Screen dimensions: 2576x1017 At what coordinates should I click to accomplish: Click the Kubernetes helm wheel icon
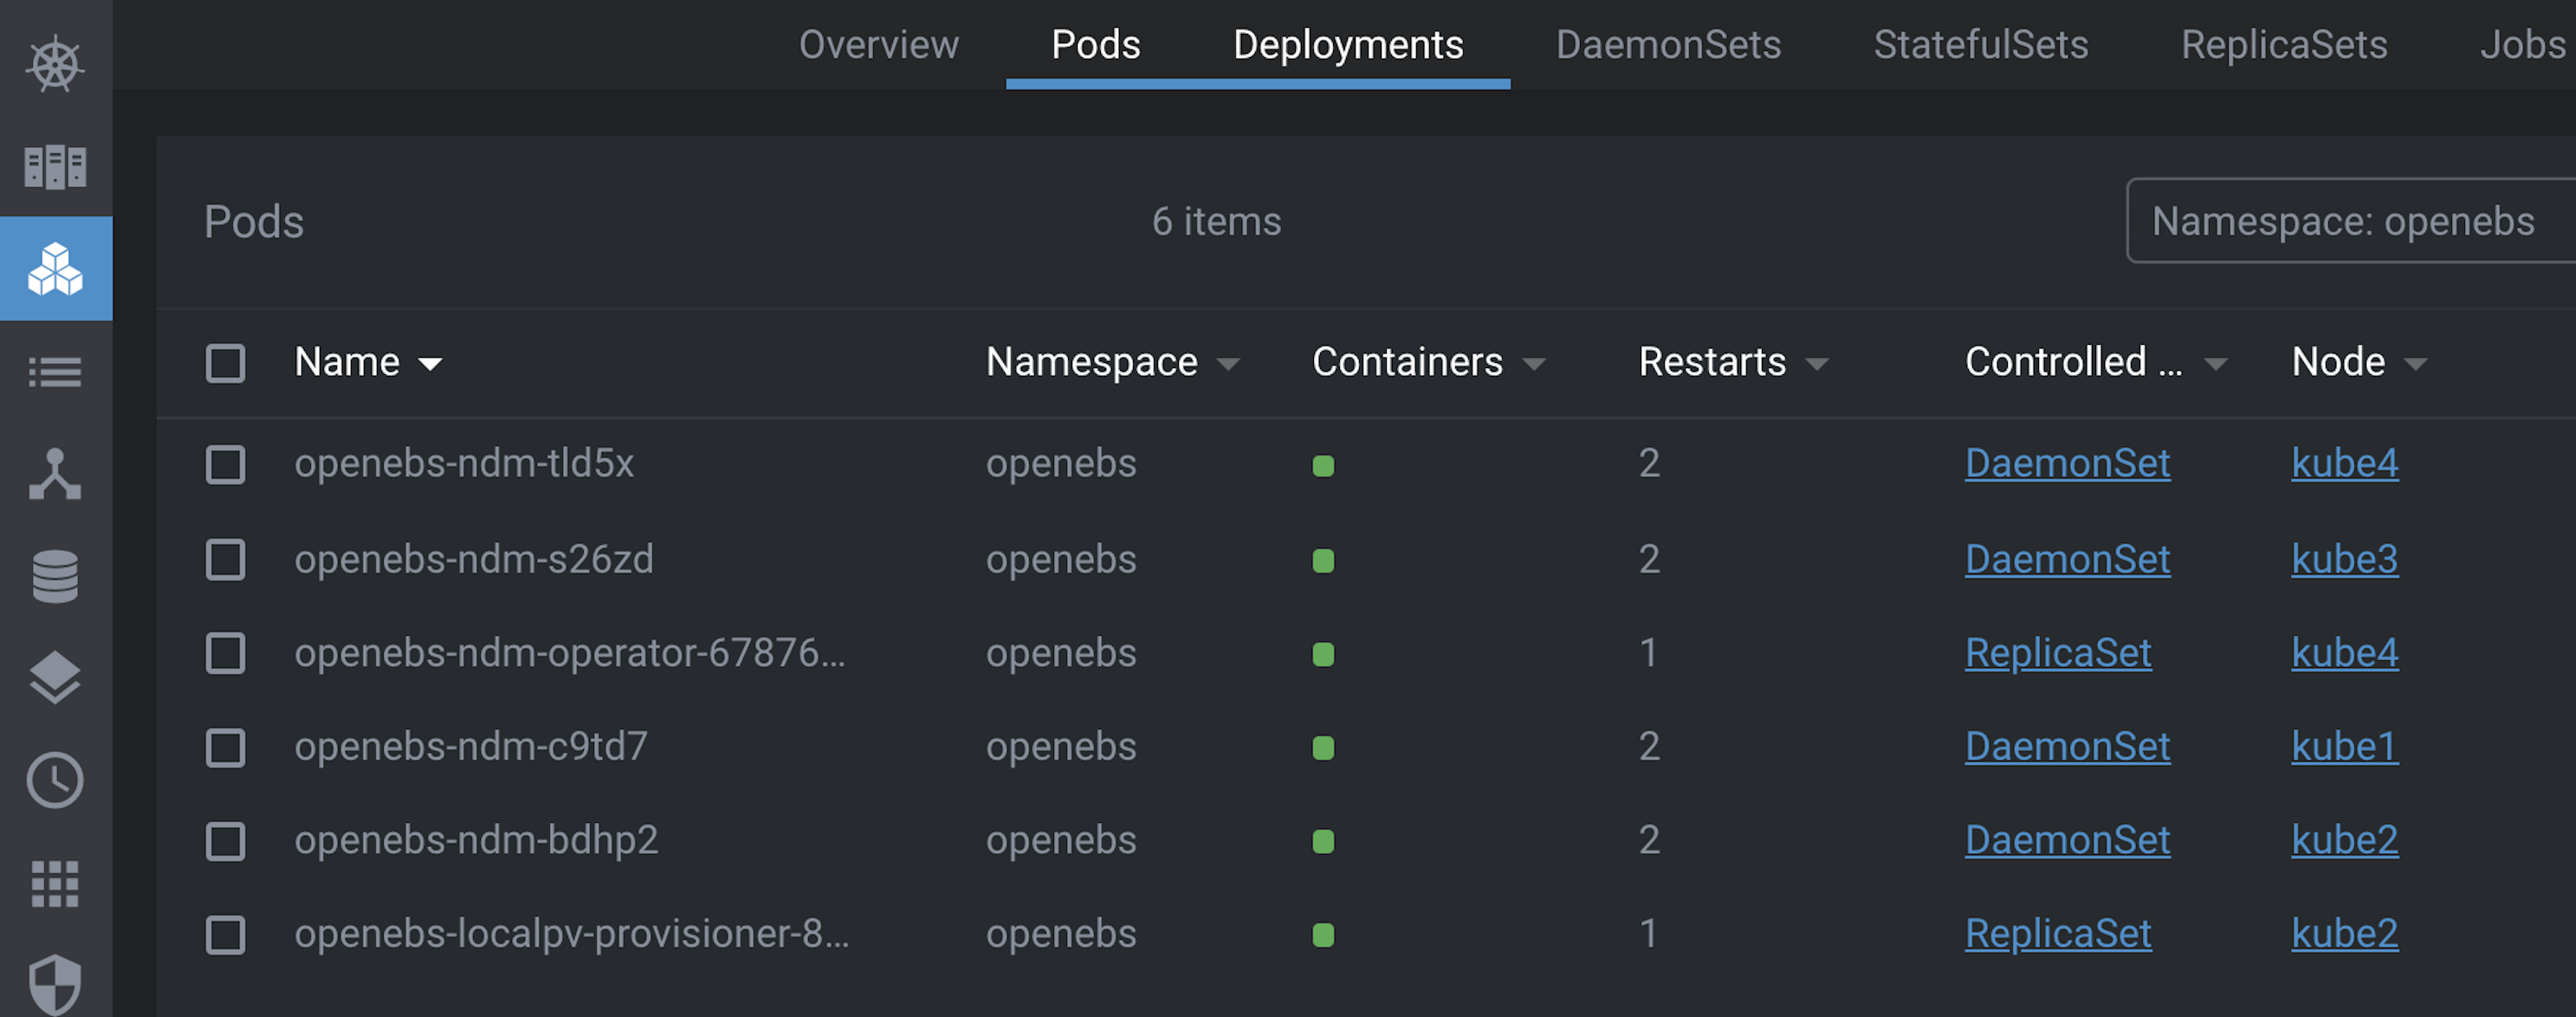point(55,64)
